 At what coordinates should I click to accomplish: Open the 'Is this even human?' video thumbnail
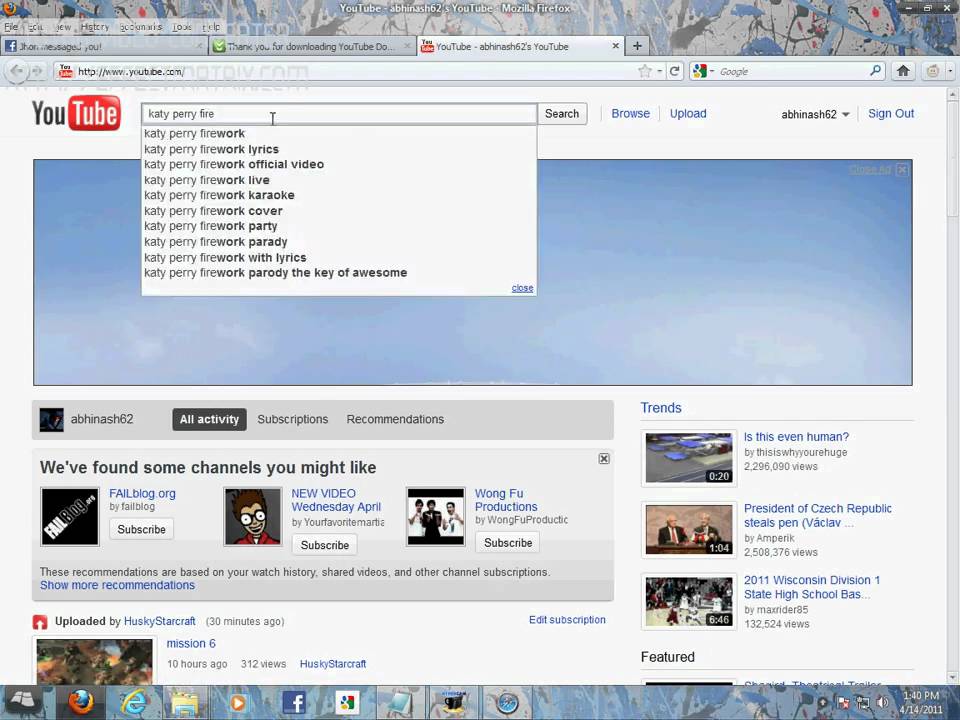click(689, 458)
